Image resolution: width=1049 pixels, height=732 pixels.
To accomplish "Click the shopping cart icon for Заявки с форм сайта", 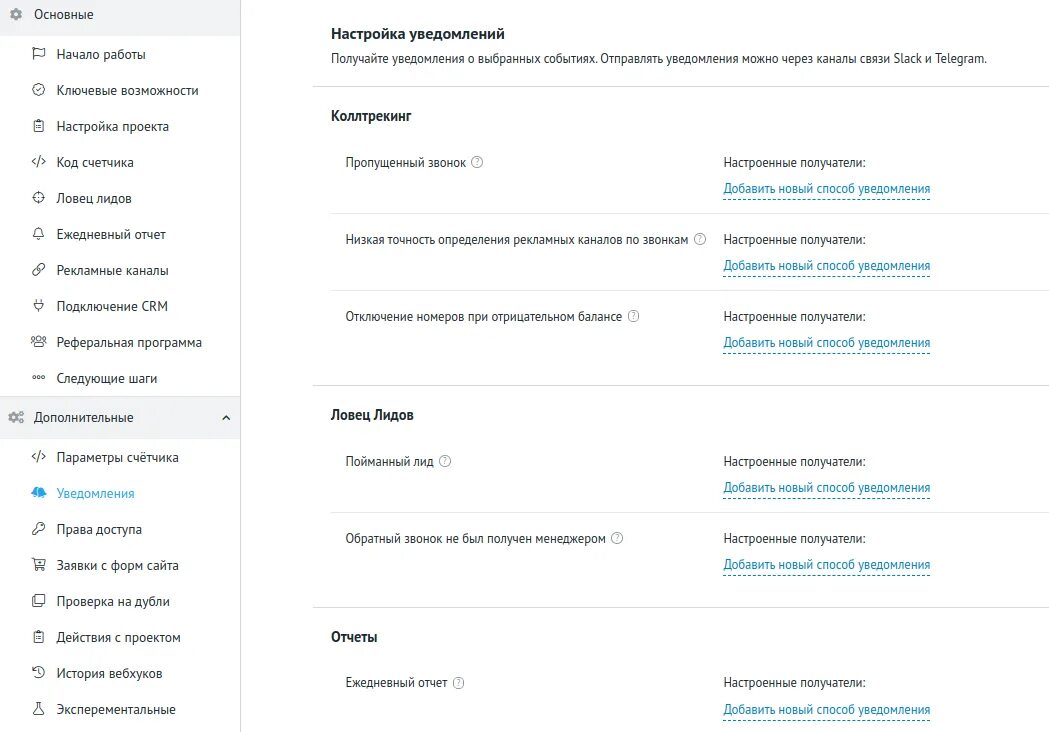I will (x=39, y=564).
